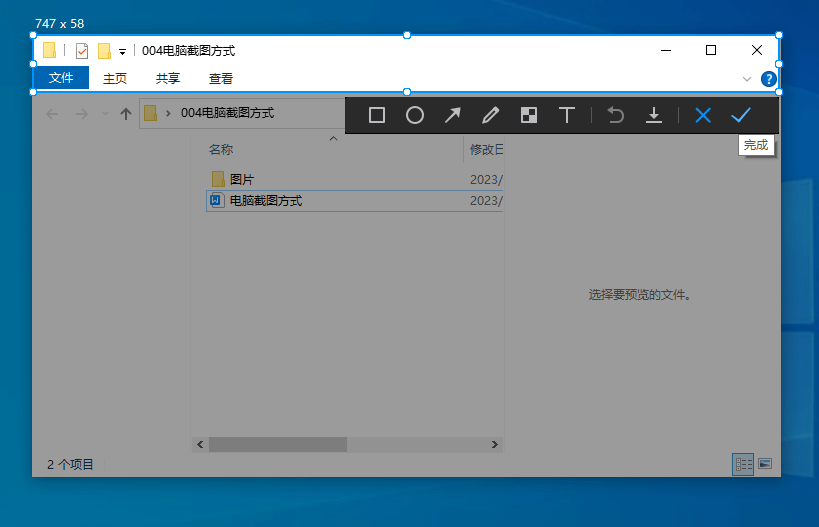Switch to details view layout

tap(743, 464)
